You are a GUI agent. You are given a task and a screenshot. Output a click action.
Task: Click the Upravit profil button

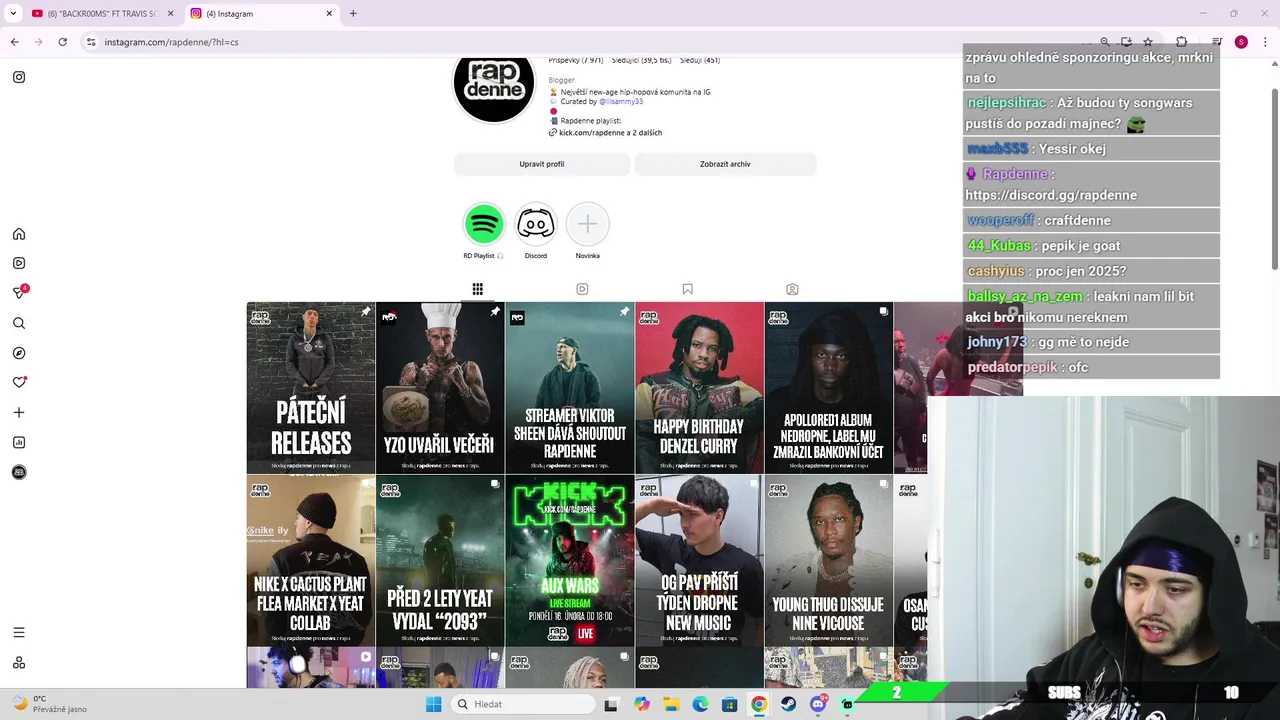click(542, 164)
